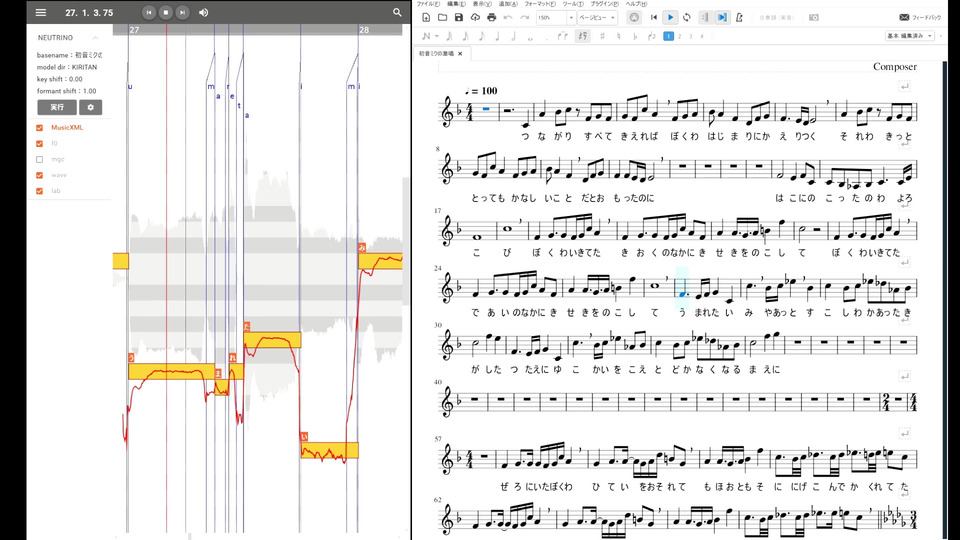Image resolution: width=960 pixels, height=540 pixels.
Task: Enable the mgc checkbox
Action: click(40, 159)
